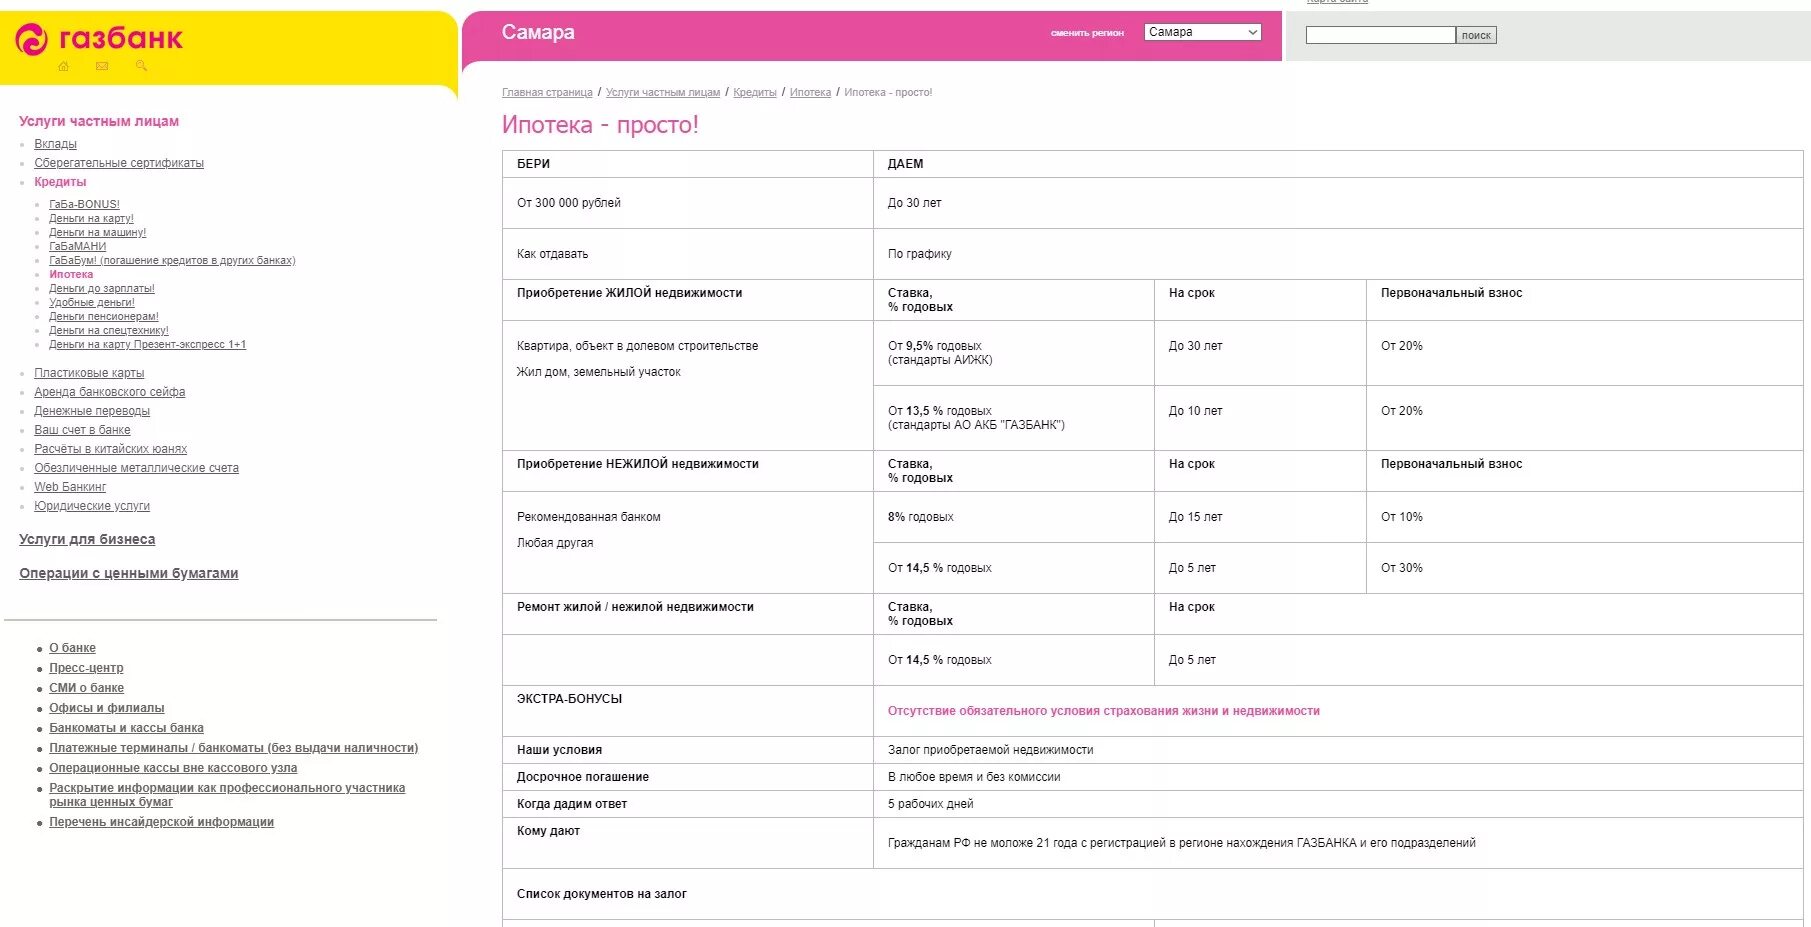Image resolution: width=1811 pixels, height=927 pixels.
Task: Click the Самара region header title
Action: tap(538, 32)
